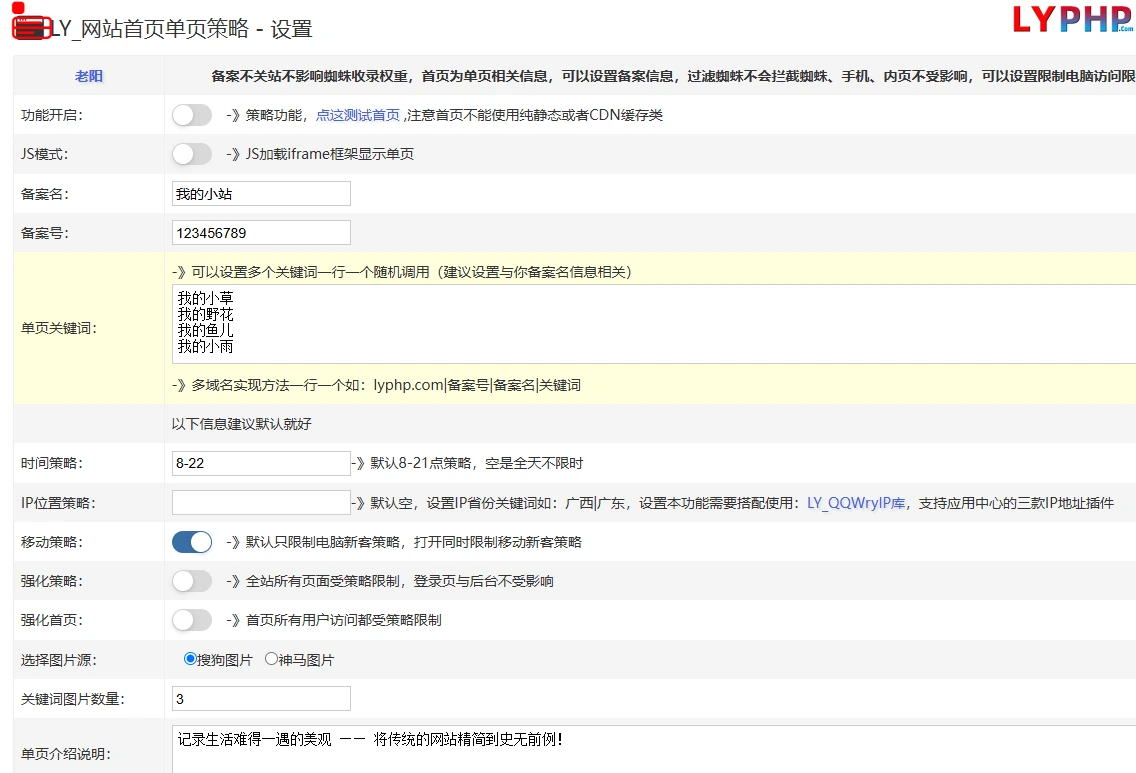Select the 时间策略 field showing 8-22
This screenshot has width=1136, height=773.
(262, 463)
